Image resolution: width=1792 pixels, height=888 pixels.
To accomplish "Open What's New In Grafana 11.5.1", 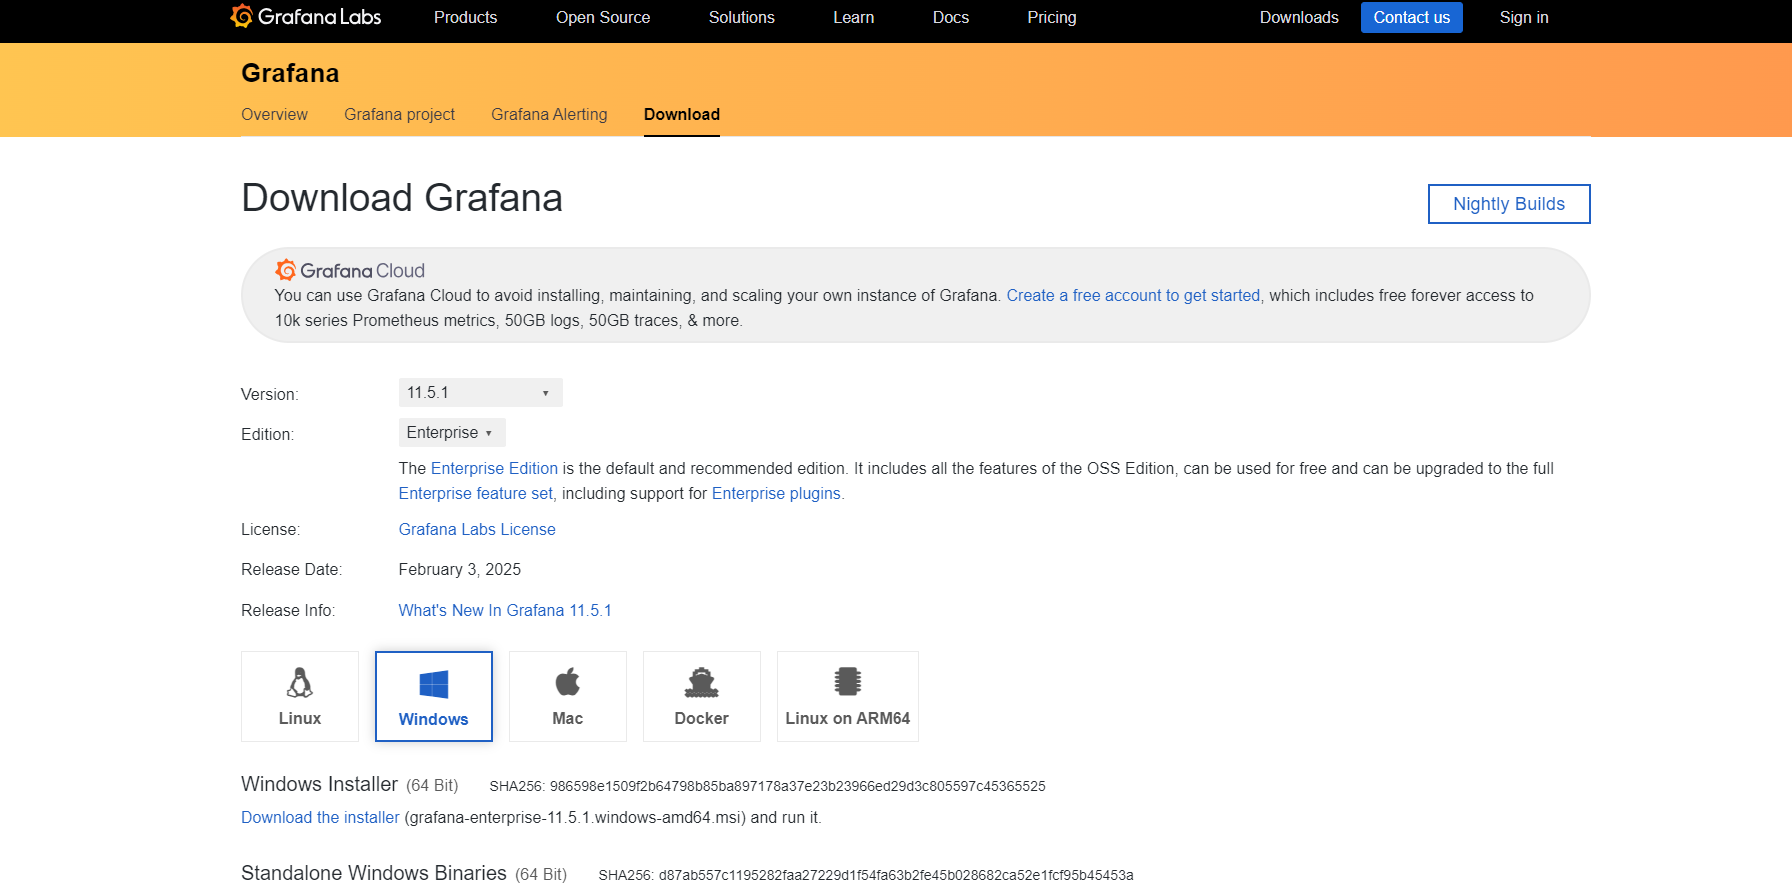I will 505,610.
